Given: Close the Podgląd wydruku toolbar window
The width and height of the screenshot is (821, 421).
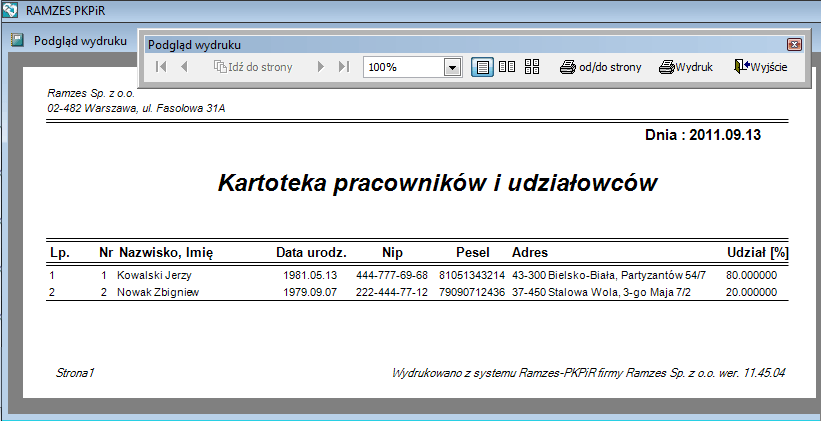Looking at the screenshot, I should tap(794, 45).
